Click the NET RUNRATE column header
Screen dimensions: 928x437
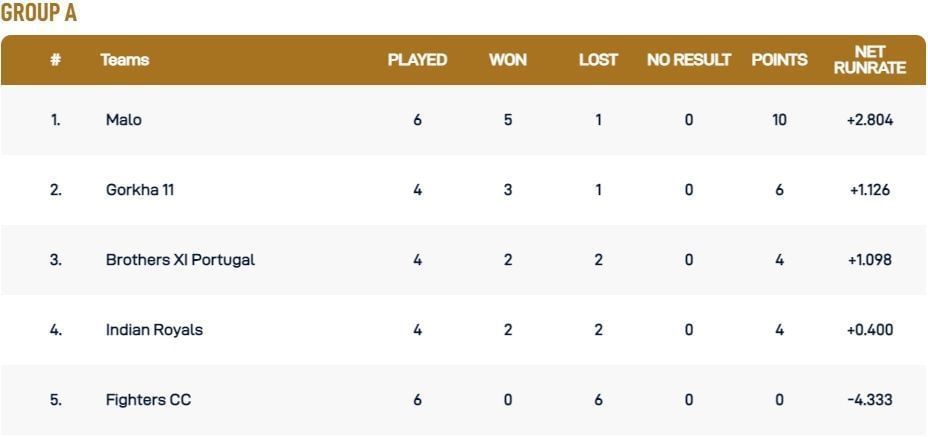pos(870,60)
